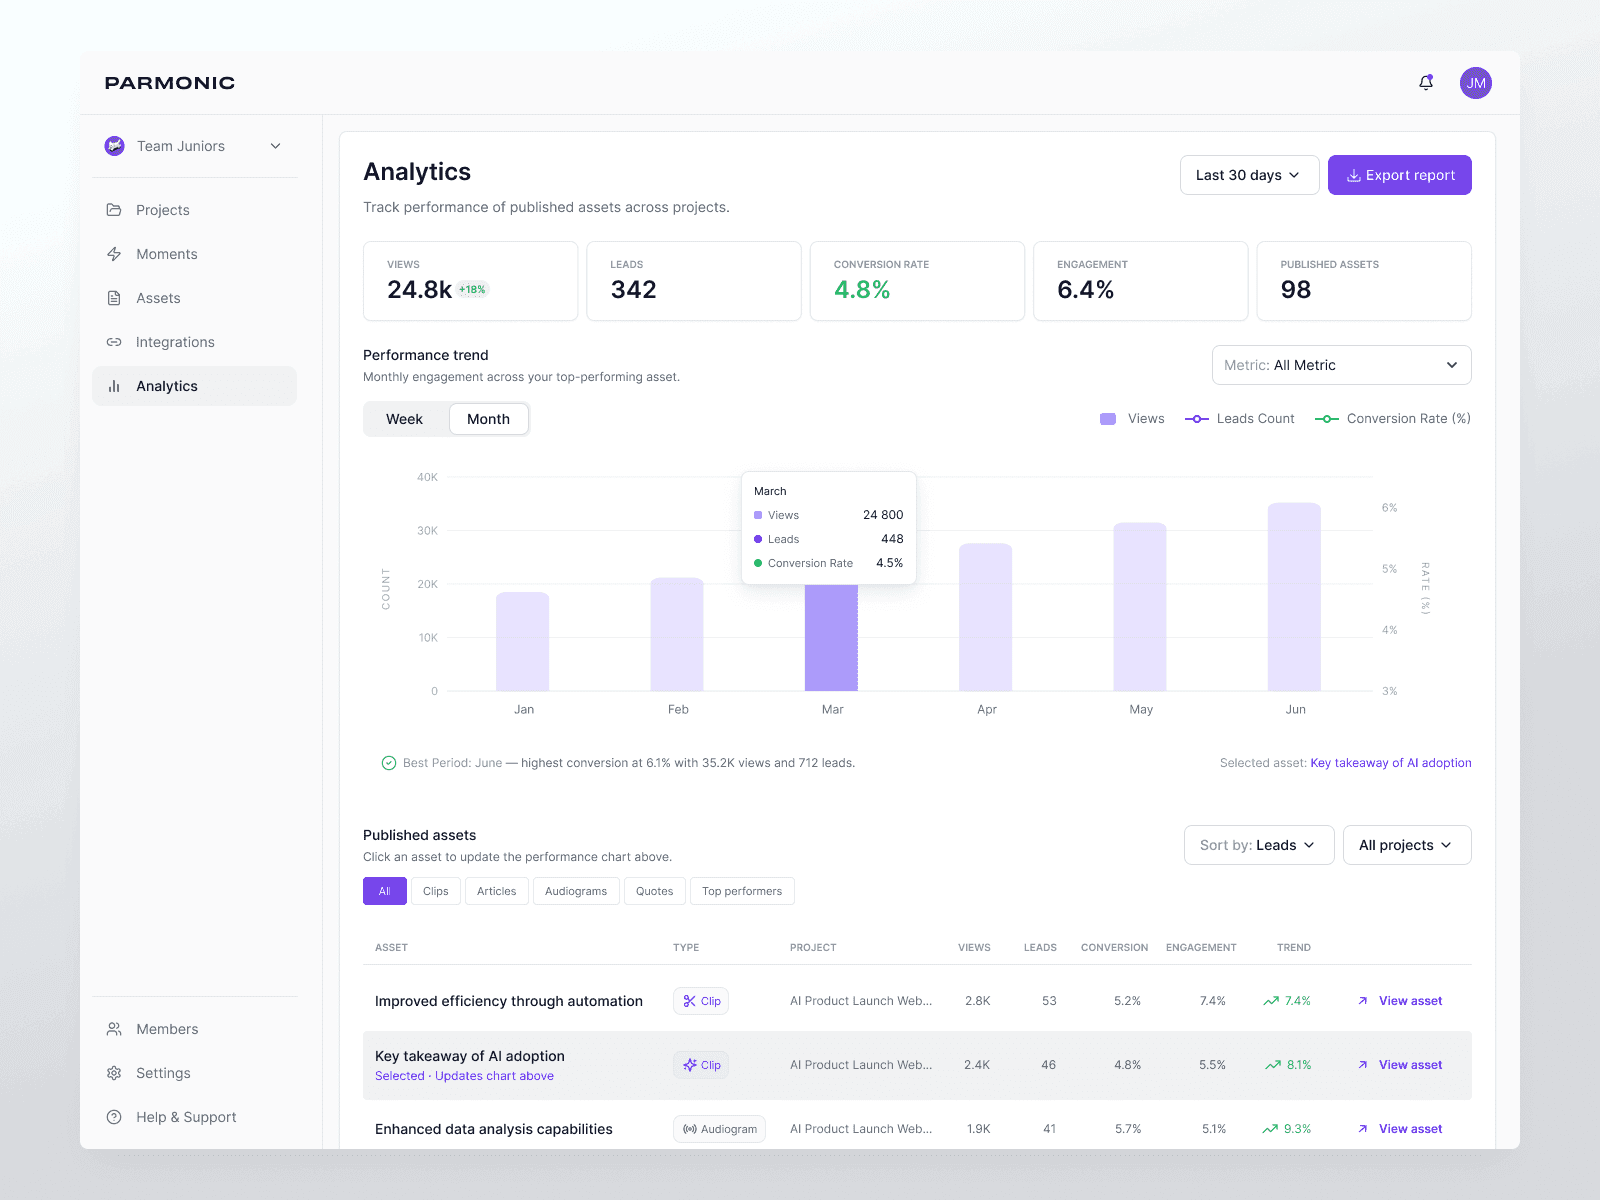
Task: Toggle the Views legend series
Action: click(1132, 419)
